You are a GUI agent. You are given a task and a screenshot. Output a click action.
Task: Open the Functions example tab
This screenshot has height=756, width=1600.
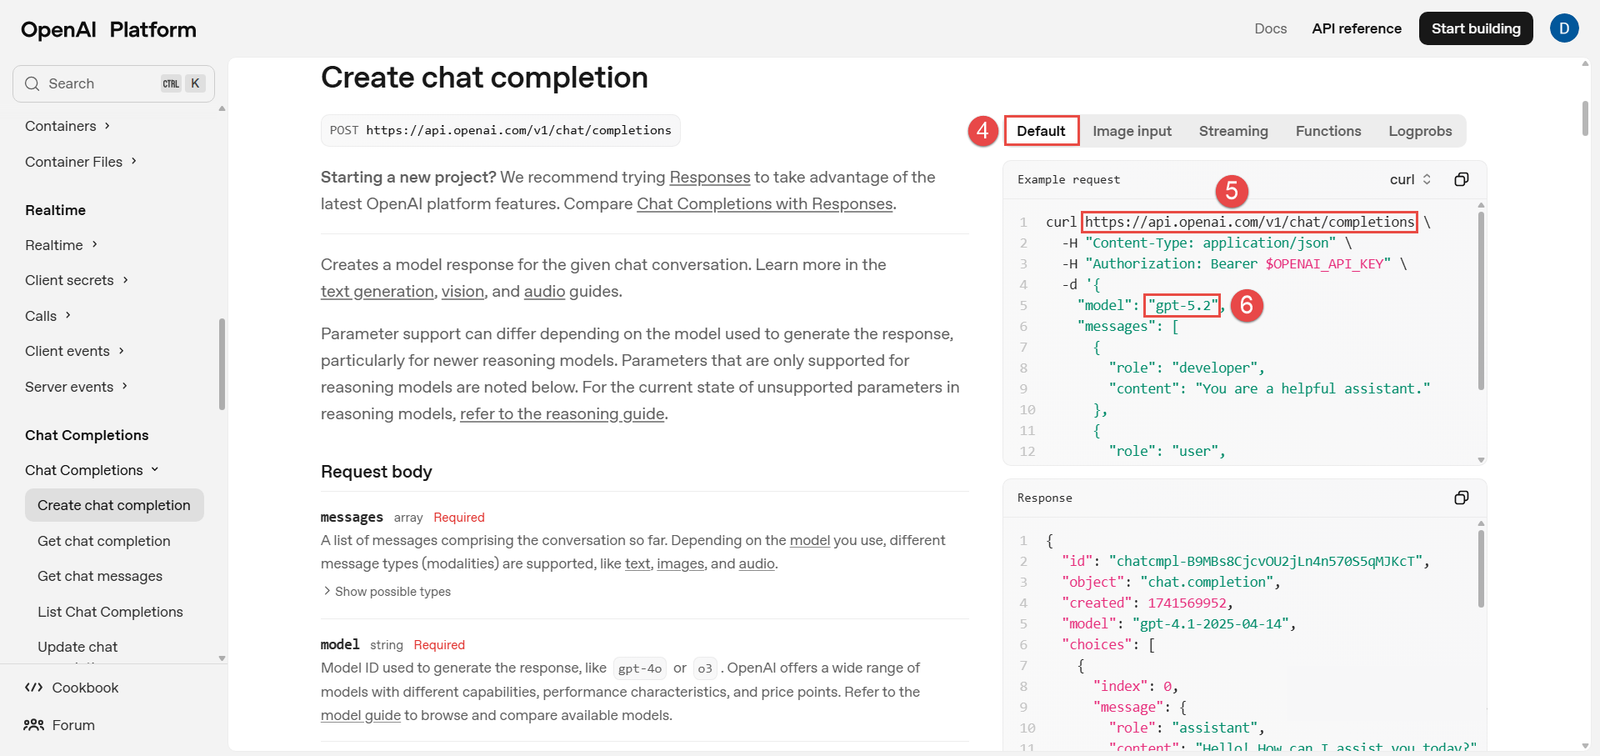[1328, 131]
